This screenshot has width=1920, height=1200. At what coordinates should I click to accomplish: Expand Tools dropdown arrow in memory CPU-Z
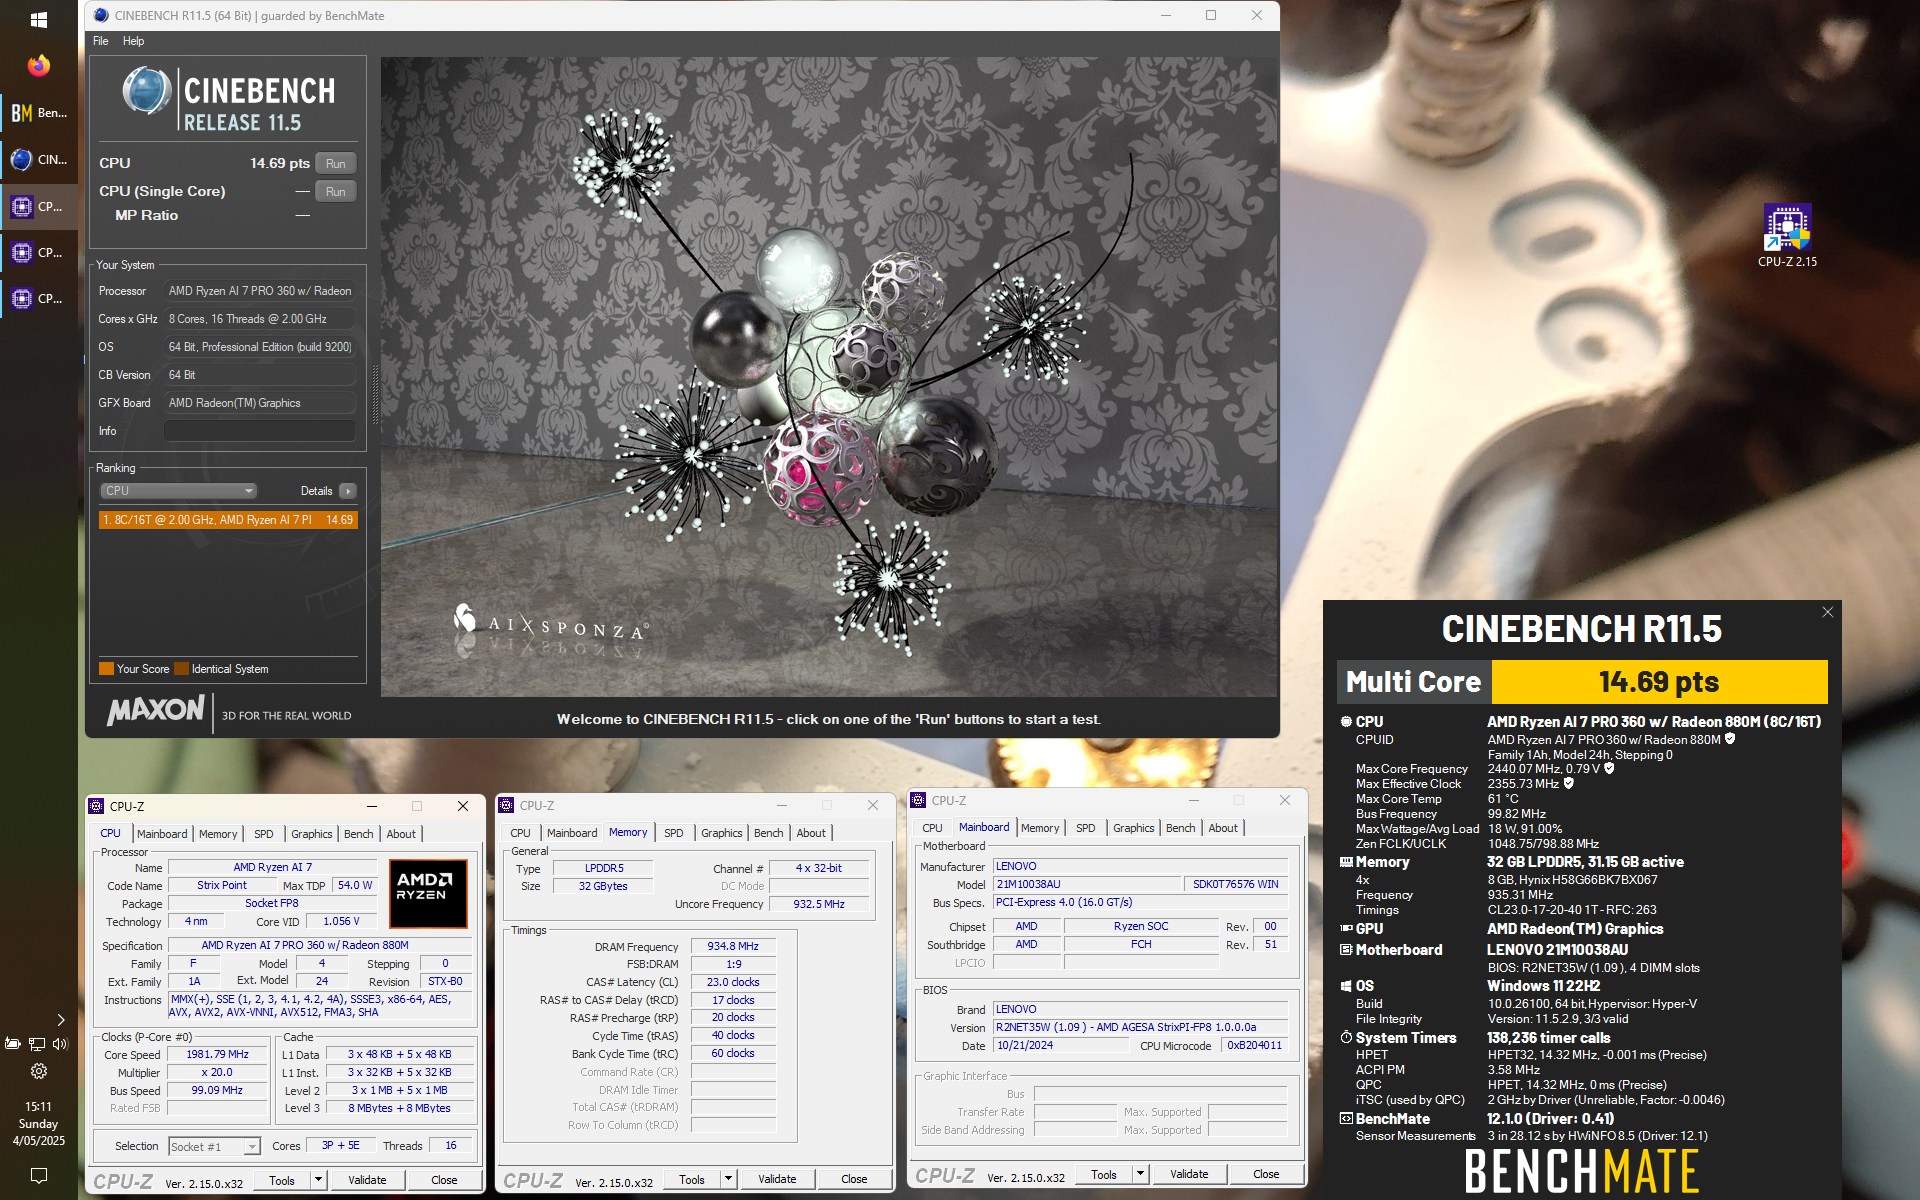pos(729,1179)
